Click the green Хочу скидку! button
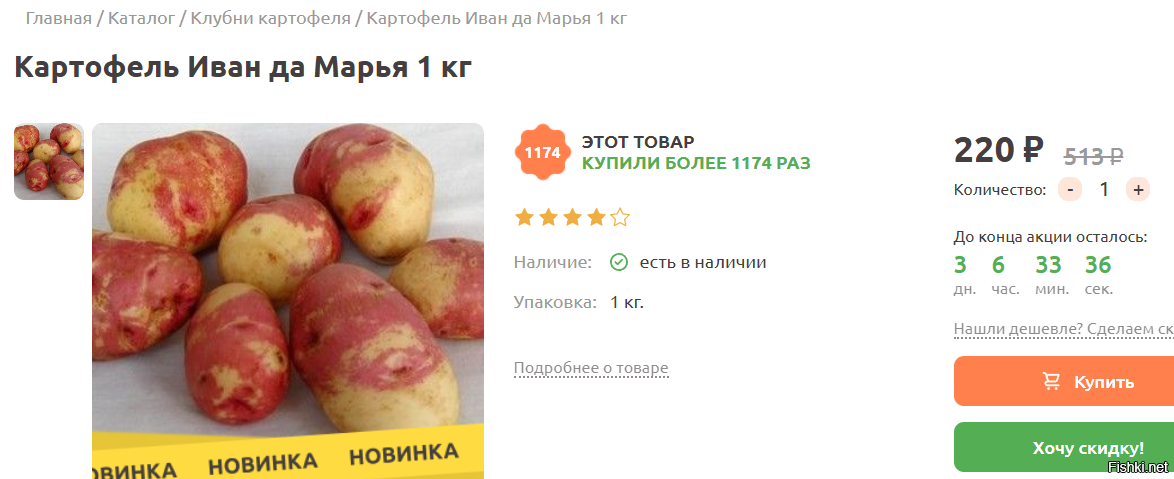This screenshot has height=479, width=1174. pyautogui.click(x=1064, y=448)
